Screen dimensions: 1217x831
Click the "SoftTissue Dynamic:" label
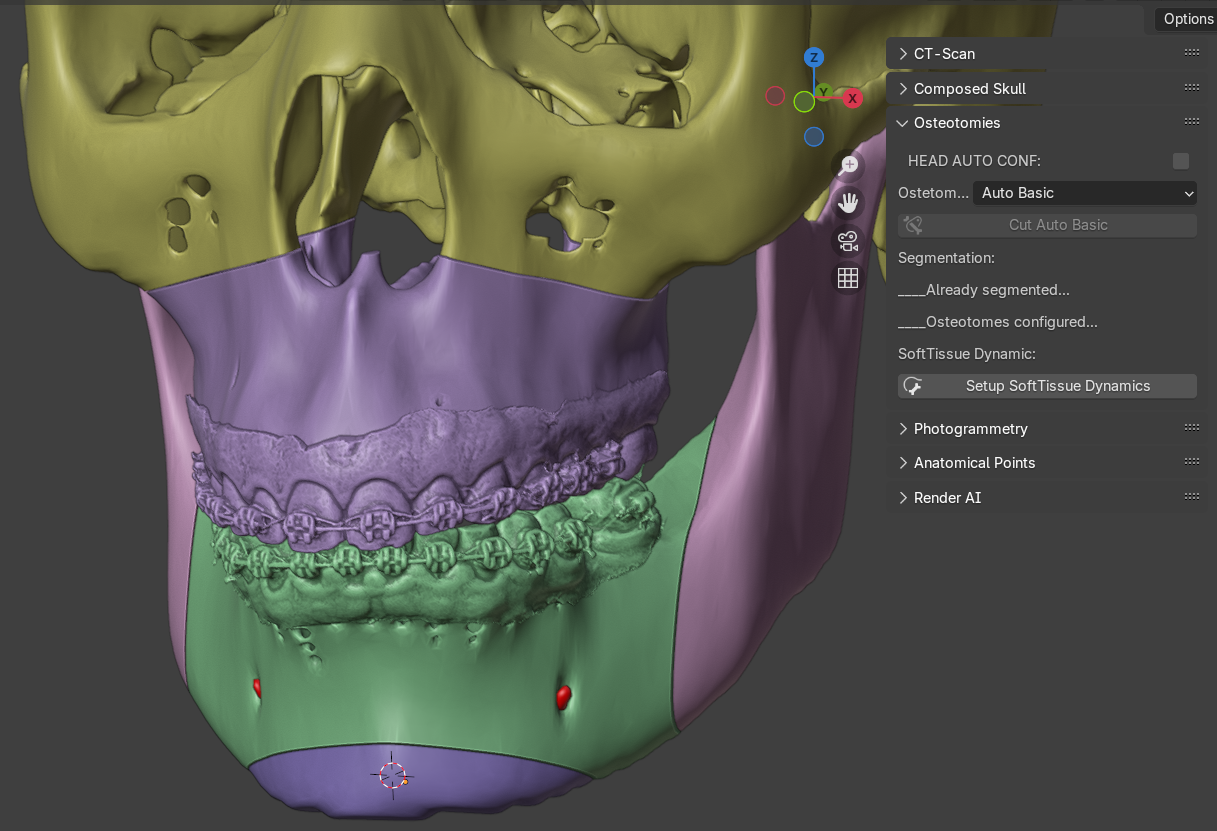(966, 354)
